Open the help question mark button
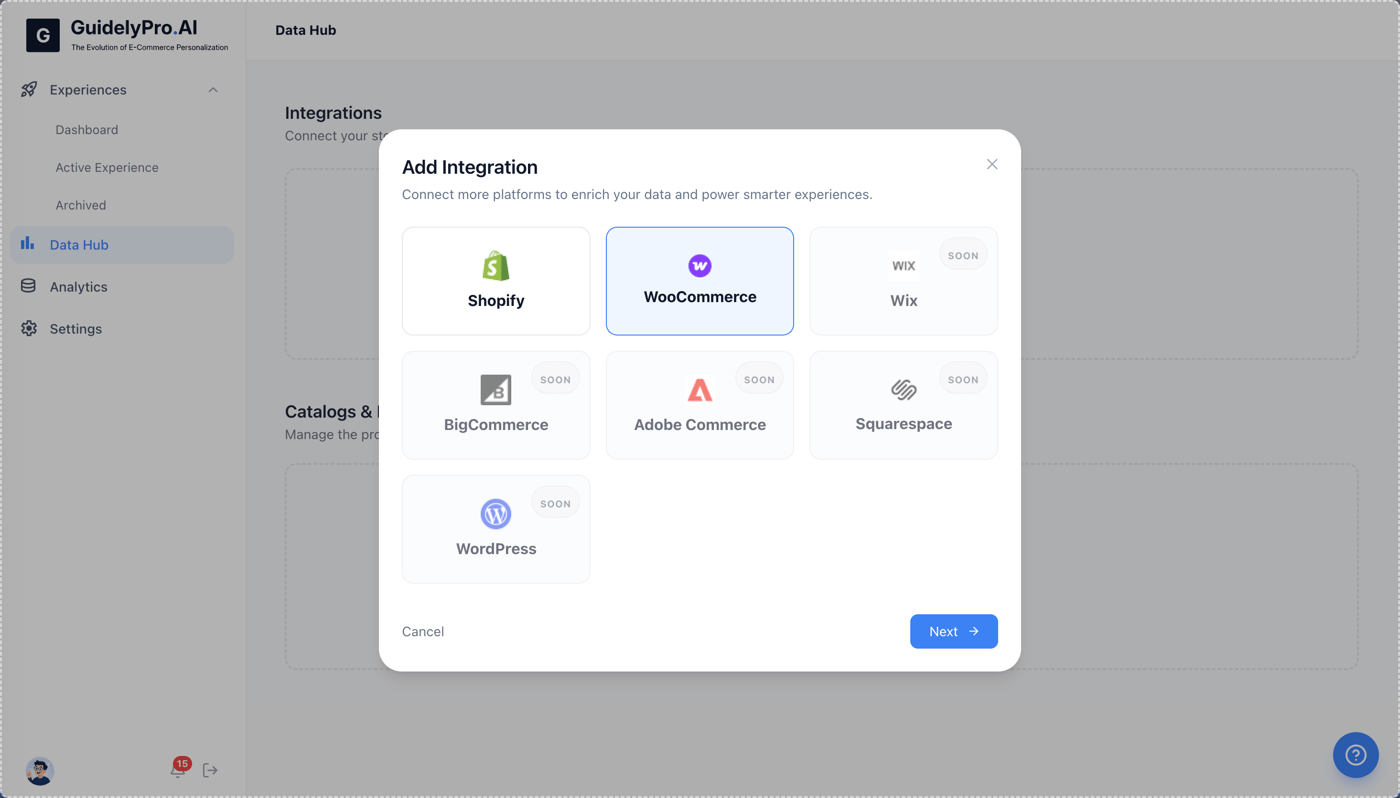The height and width of the screenshot is (798, 1400). 1356,755
